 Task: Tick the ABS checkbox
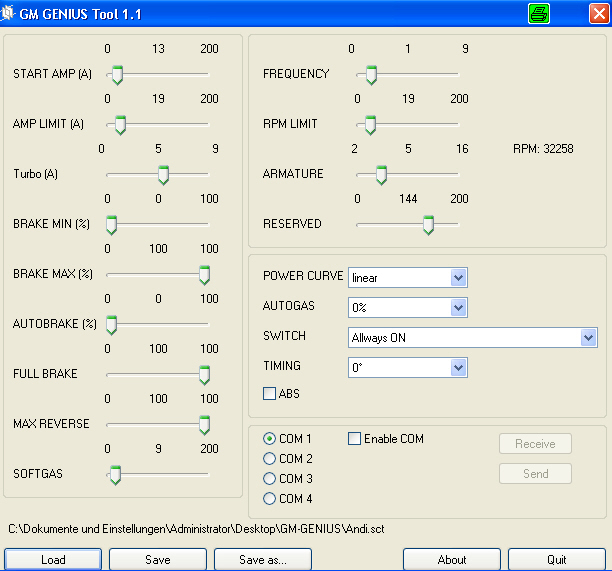(x=269, y=393)
